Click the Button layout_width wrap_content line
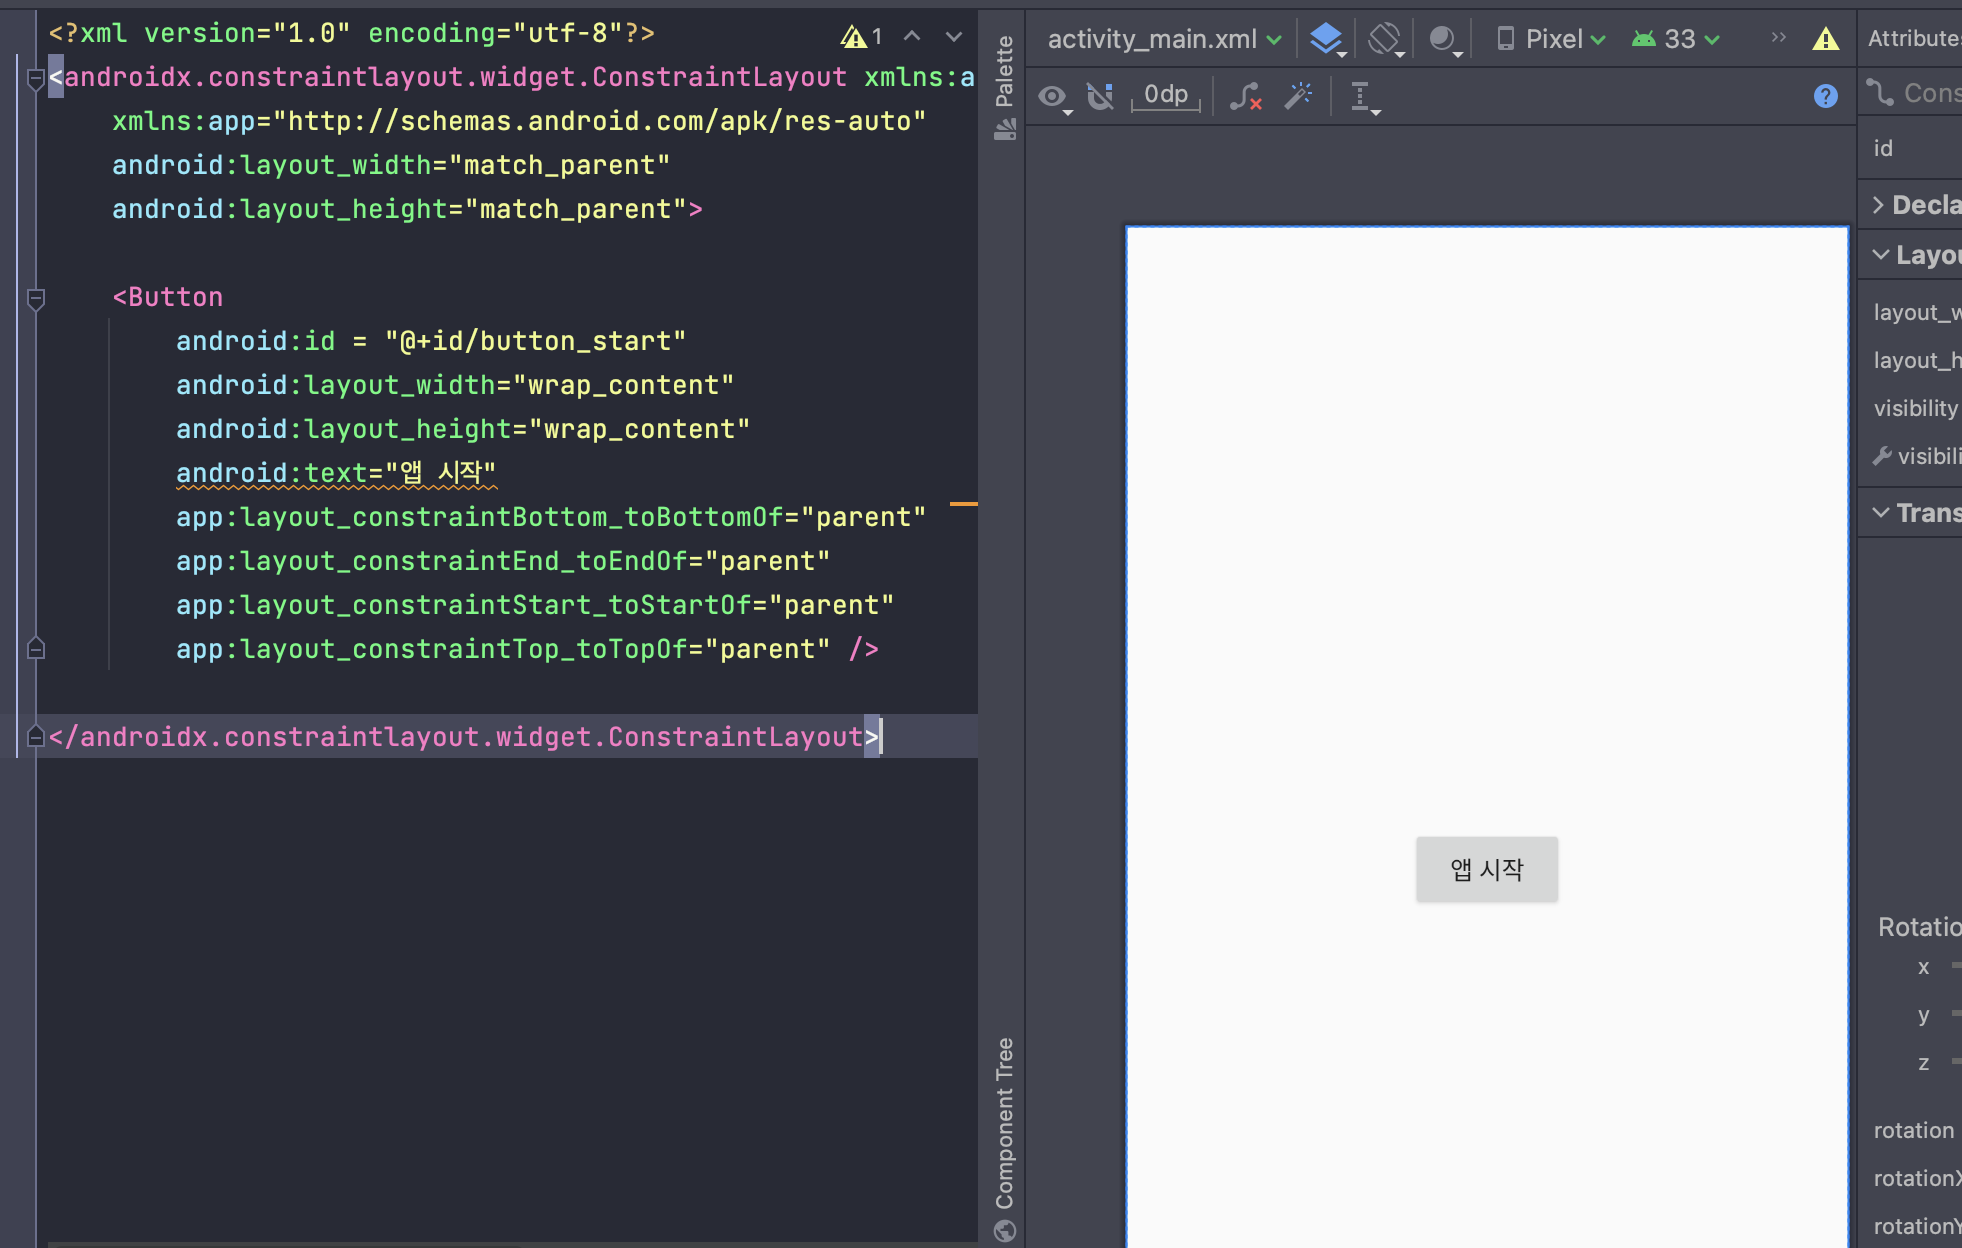Screen dimensions: 1962x1248 click(x=455, y=385)
